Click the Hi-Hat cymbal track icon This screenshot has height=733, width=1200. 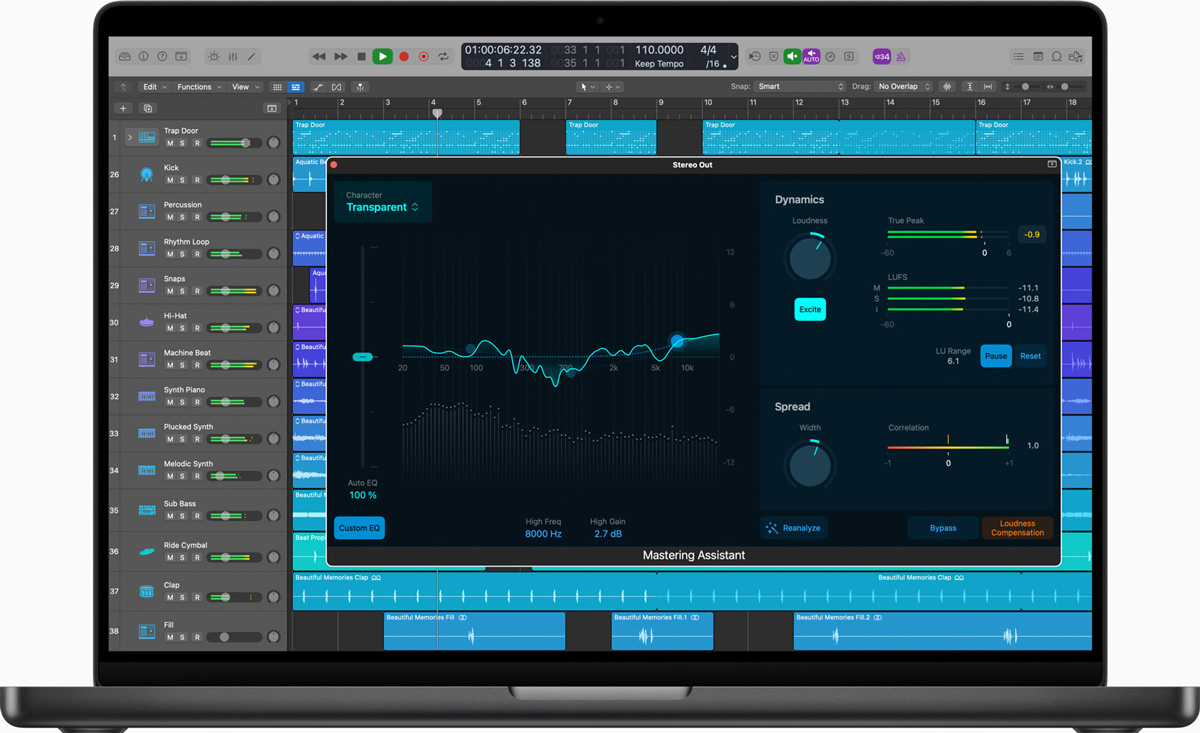tap(147, 322)
